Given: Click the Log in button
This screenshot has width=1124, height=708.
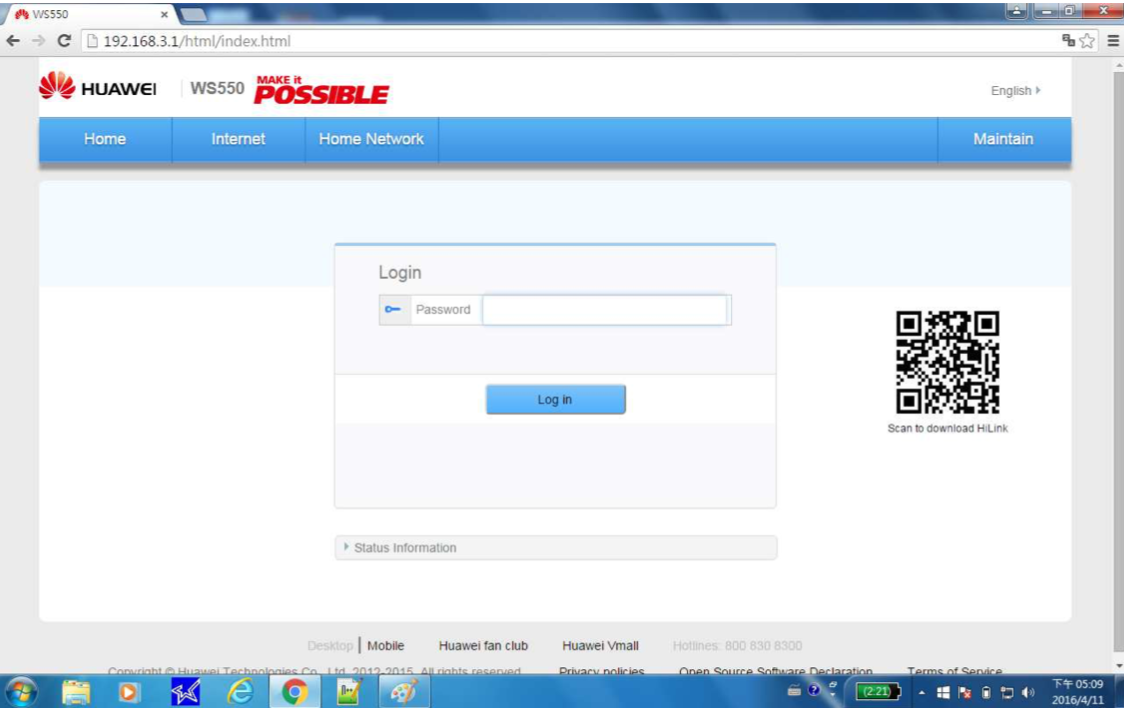Looking at the screenshot, I should point(556,399).
